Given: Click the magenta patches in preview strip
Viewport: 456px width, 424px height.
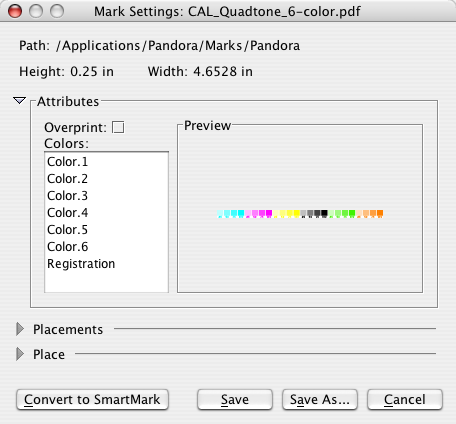Looking at the screenshot, I should click(x=259, y=214).
